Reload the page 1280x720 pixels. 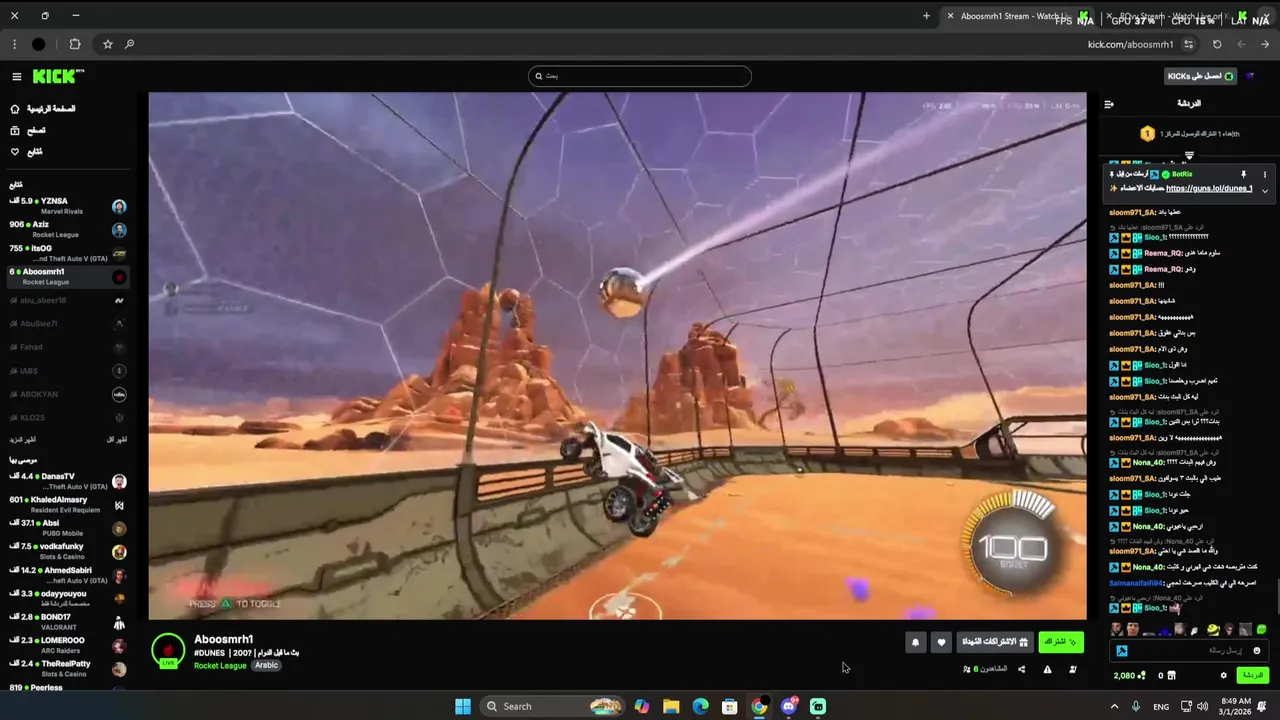(1217, 44)
